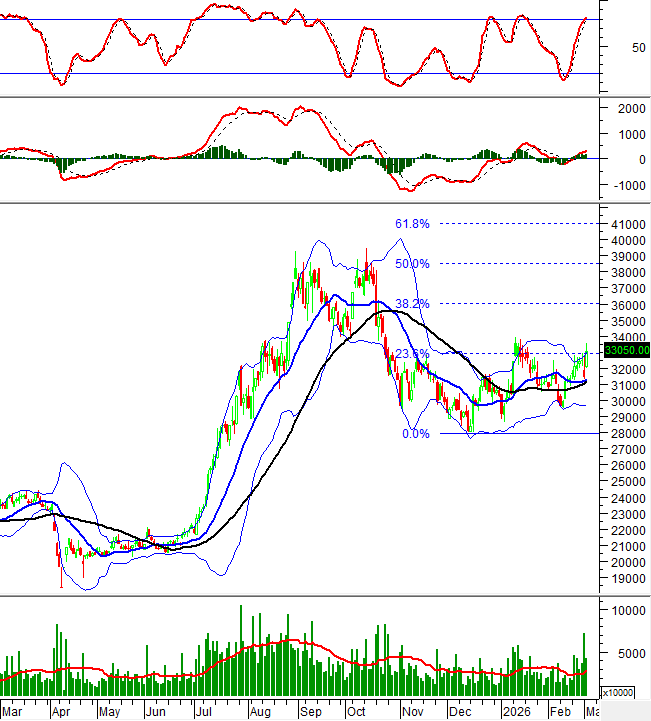Click the 2026 year label on time axis
Screen dimensions: 651x721
tap(517, 712)
